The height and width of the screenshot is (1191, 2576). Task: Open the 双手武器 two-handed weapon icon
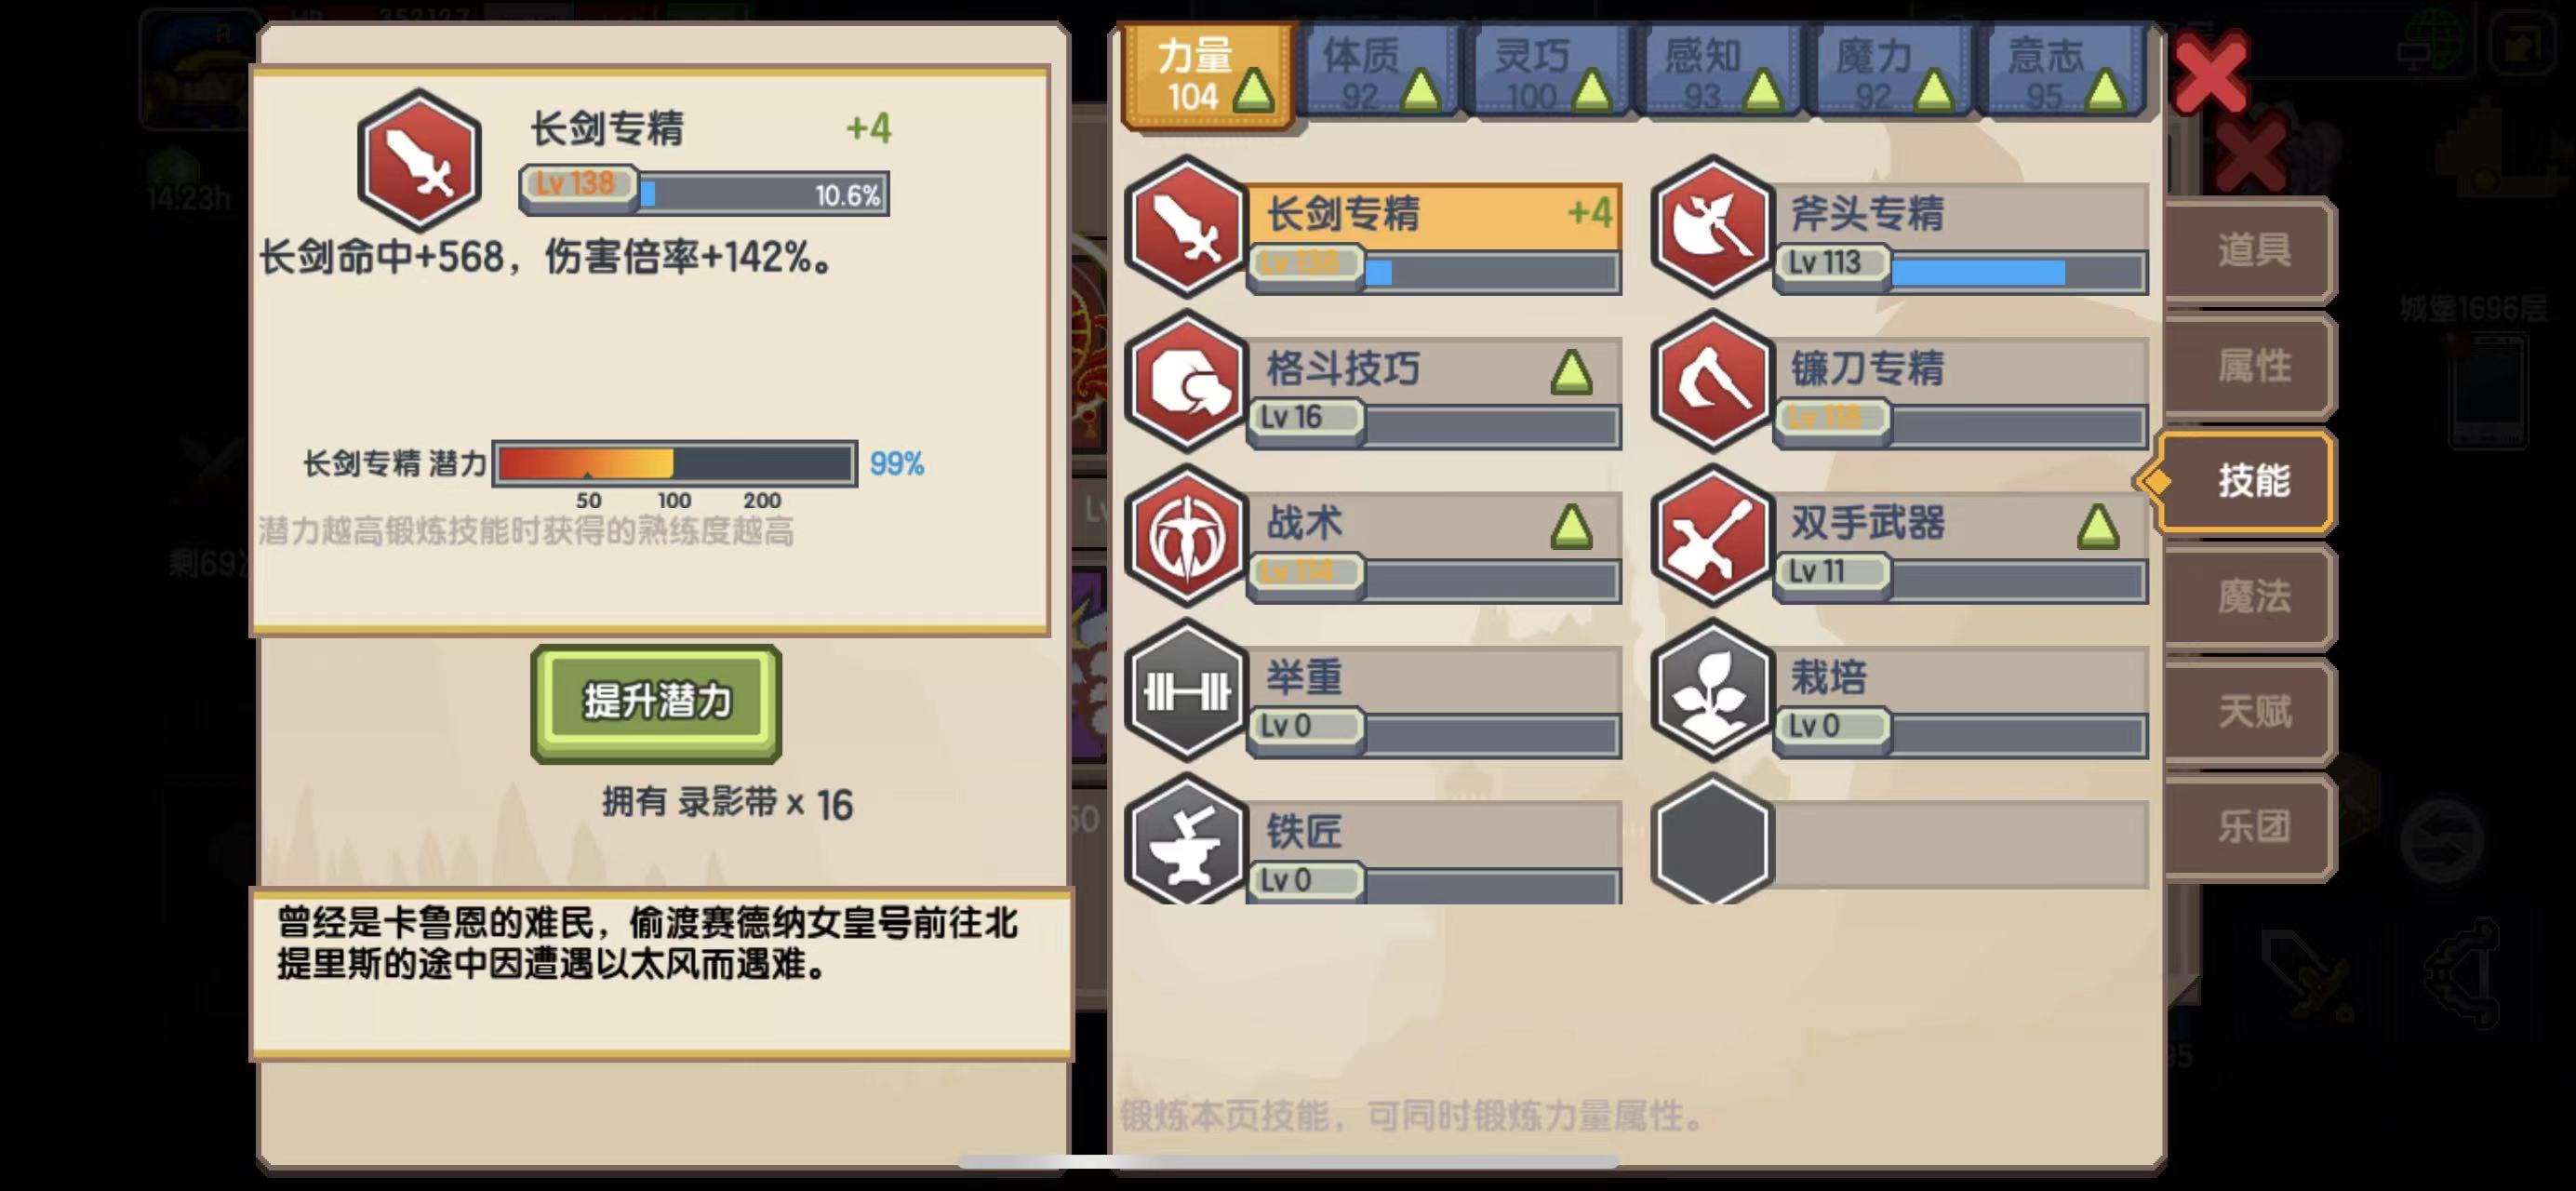[x=1712, y=536]
